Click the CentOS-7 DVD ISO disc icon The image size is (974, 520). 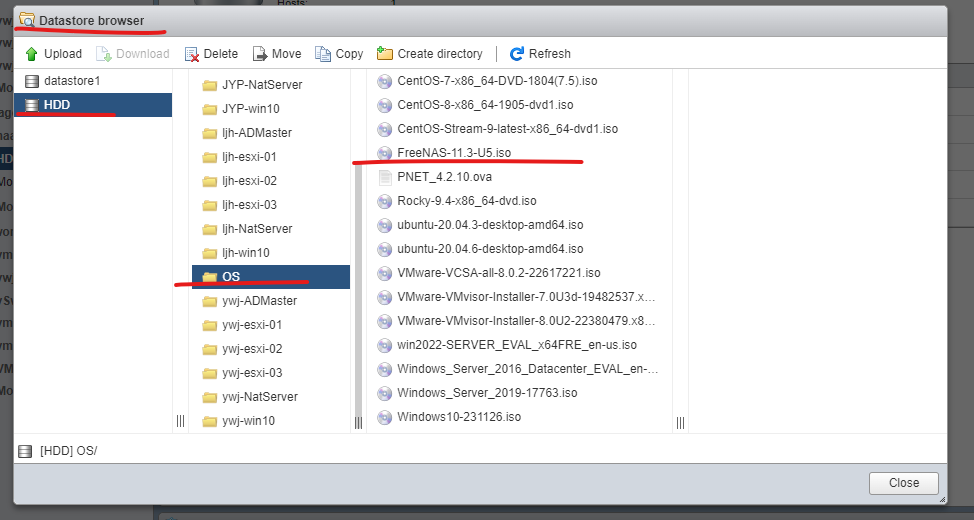coord(385,81)
